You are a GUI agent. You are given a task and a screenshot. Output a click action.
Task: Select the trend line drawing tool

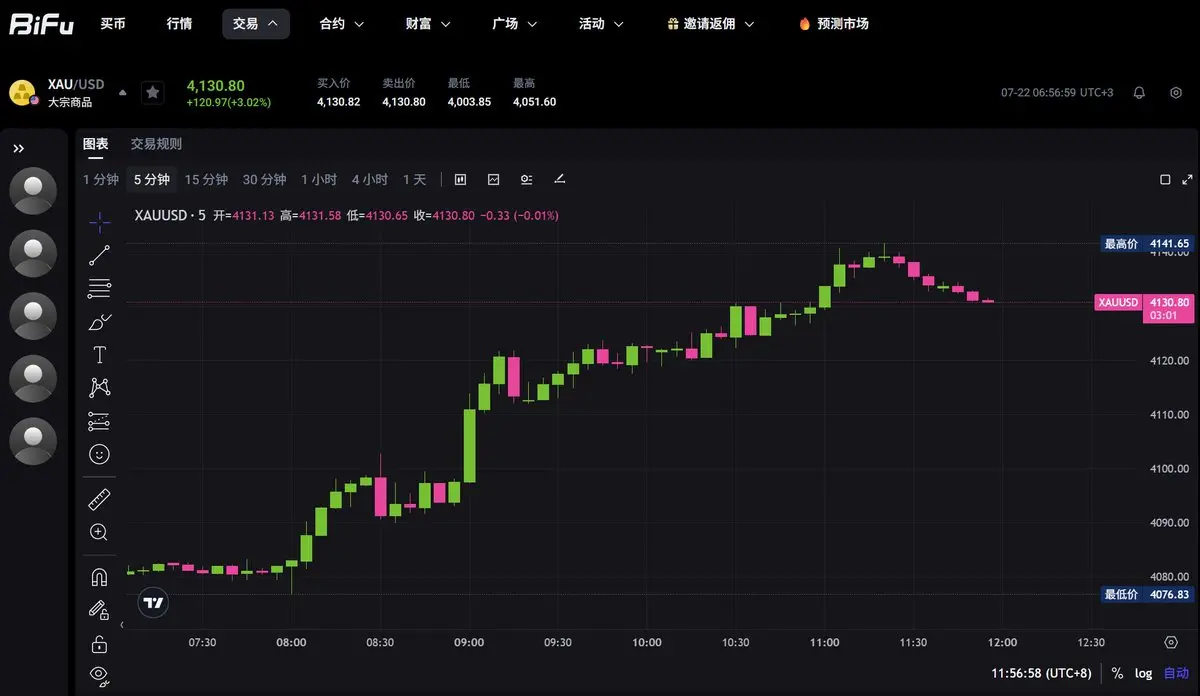[x=99, y=255]
